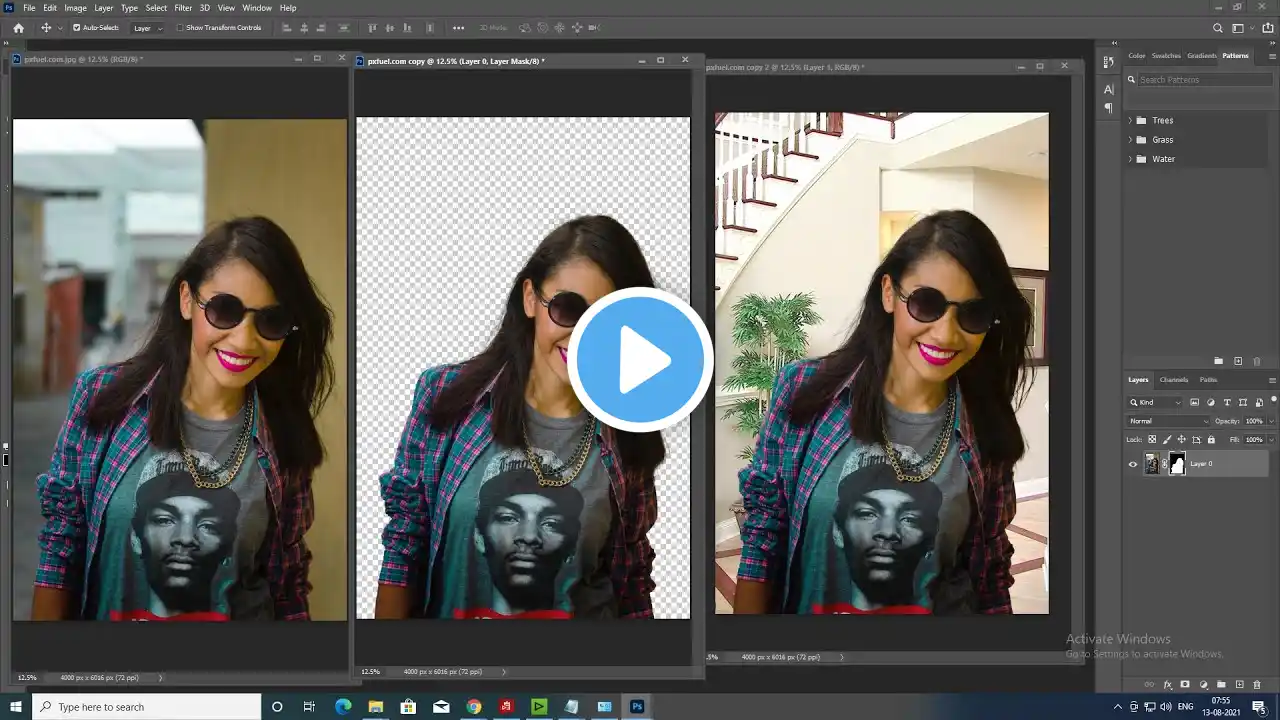The width and height of the screenshot is (1280, 720).
Task: Click the Home icon in options bar
Action: coord(18,28)
